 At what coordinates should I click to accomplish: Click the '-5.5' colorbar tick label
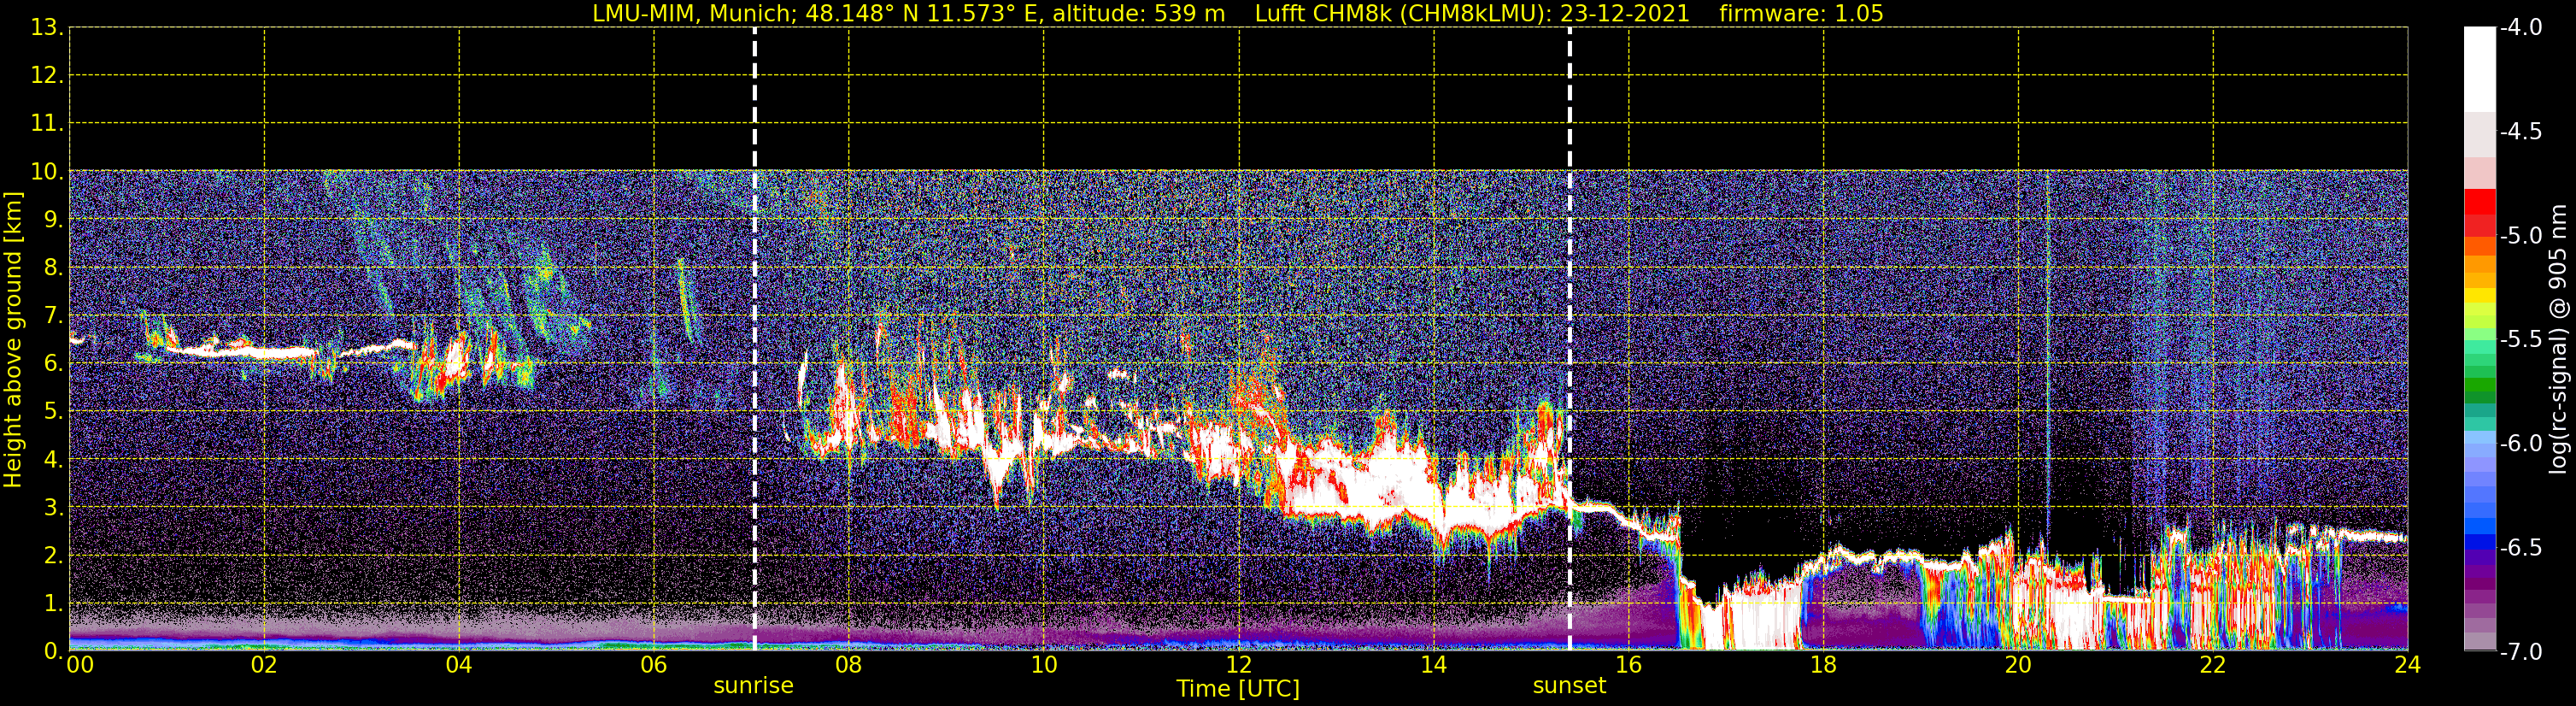pos(2520,340)
